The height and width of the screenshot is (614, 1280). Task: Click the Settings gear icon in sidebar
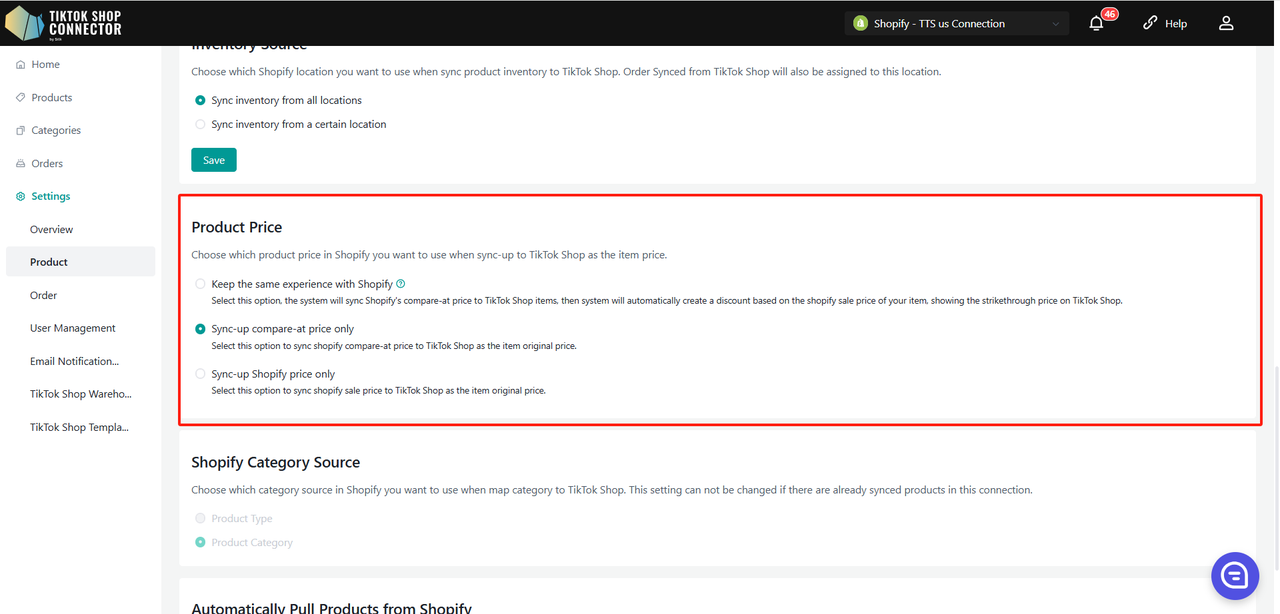[21, 197]
